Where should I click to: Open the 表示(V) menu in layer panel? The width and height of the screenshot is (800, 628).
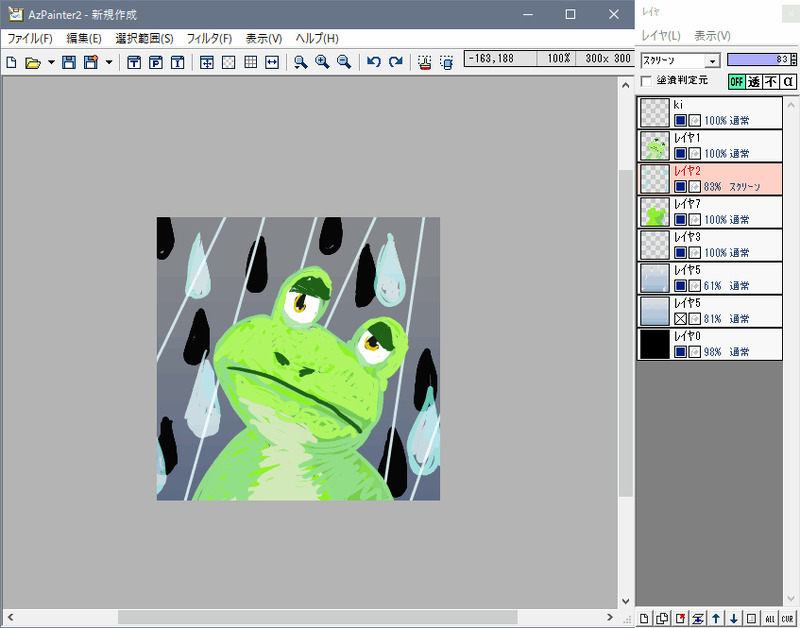(712, 36)
